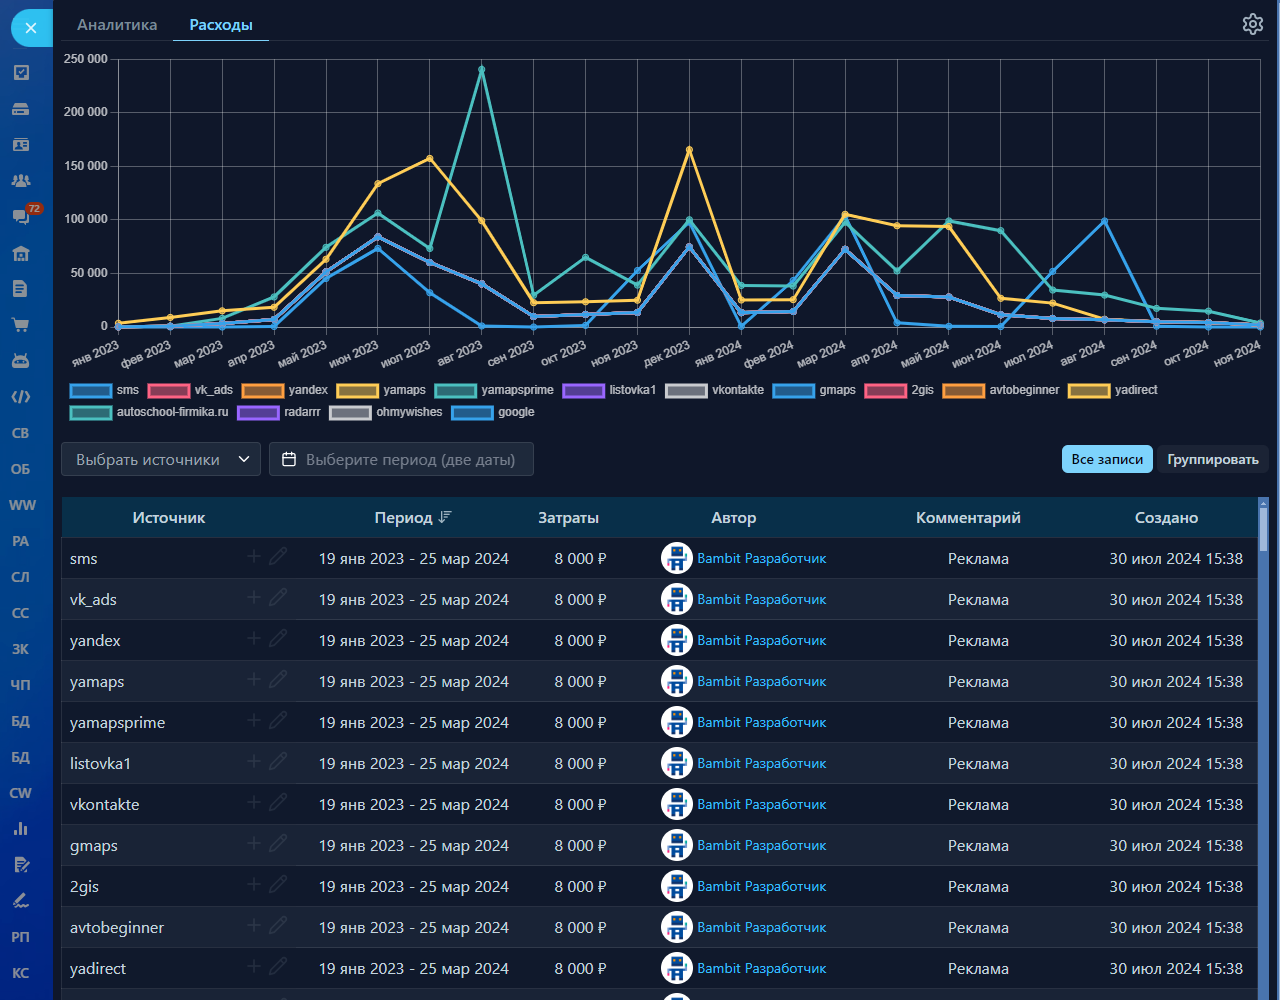
Task: Click the Источник column header
Action: pyautogui.click(x=169, y=517)
